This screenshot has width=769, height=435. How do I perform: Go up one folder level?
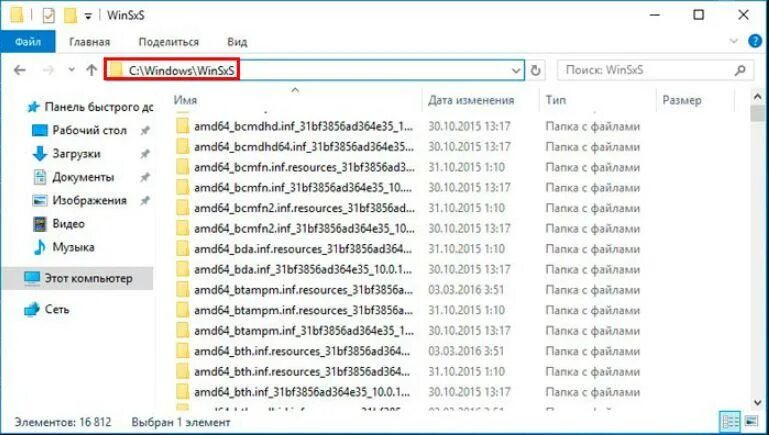tap(92, 70)
